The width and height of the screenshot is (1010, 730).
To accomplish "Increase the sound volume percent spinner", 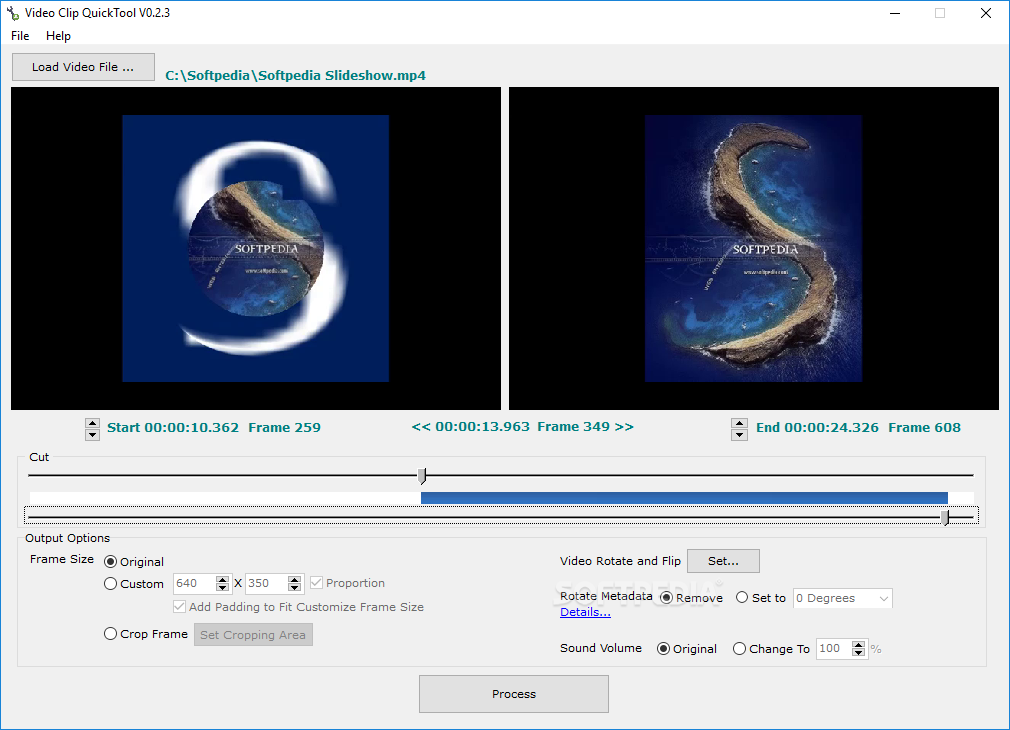I will point(859,644).
